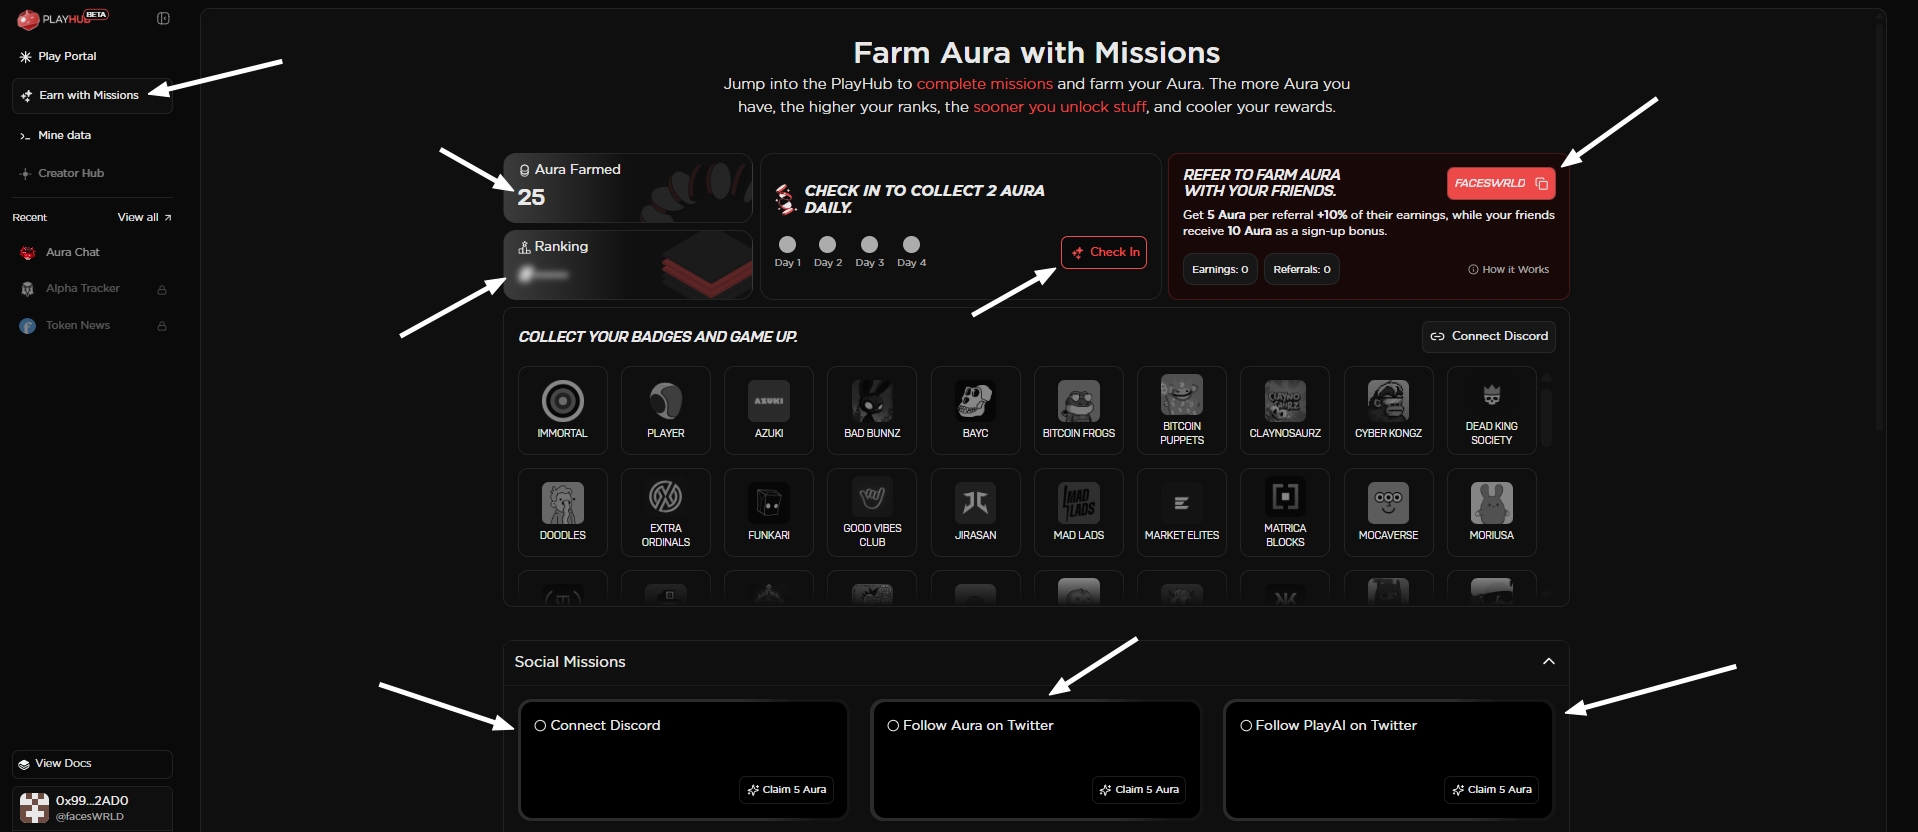The width and height of the screenshot is (1918, 832).
Task: Select the FUNKARI badge
Action: pyautogui.click(x=769, y=513)
